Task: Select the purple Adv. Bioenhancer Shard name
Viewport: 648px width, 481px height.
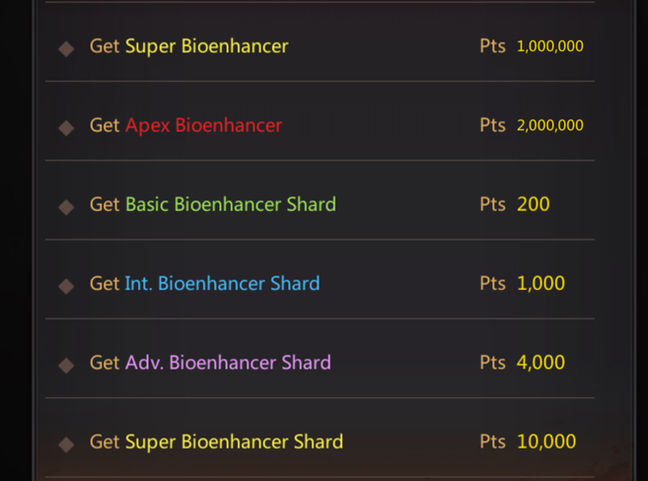Action: point(228,362)
